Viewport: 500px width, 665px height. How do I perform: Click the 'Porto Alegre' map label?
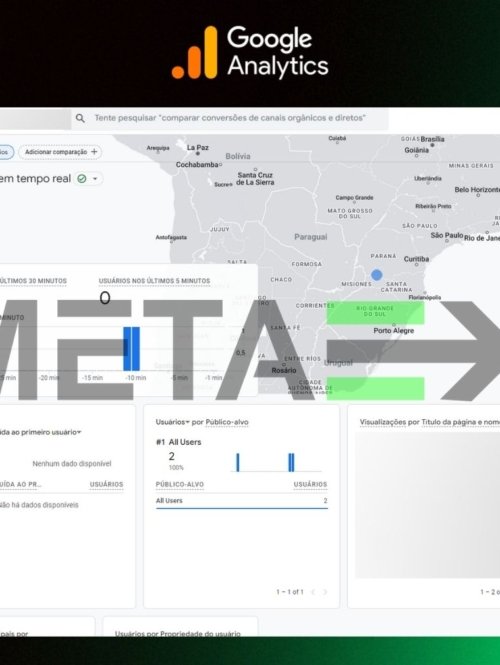coord(394,330)
